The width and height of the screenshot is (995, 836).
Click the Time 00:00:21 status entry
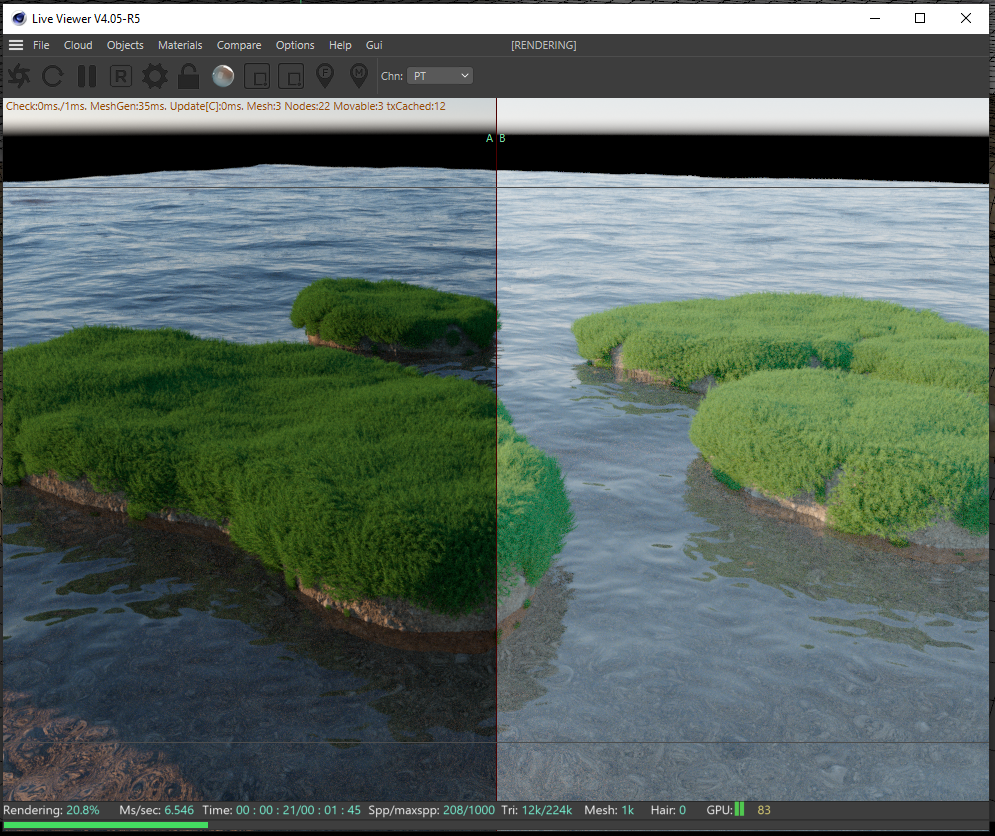click(282, 810)
